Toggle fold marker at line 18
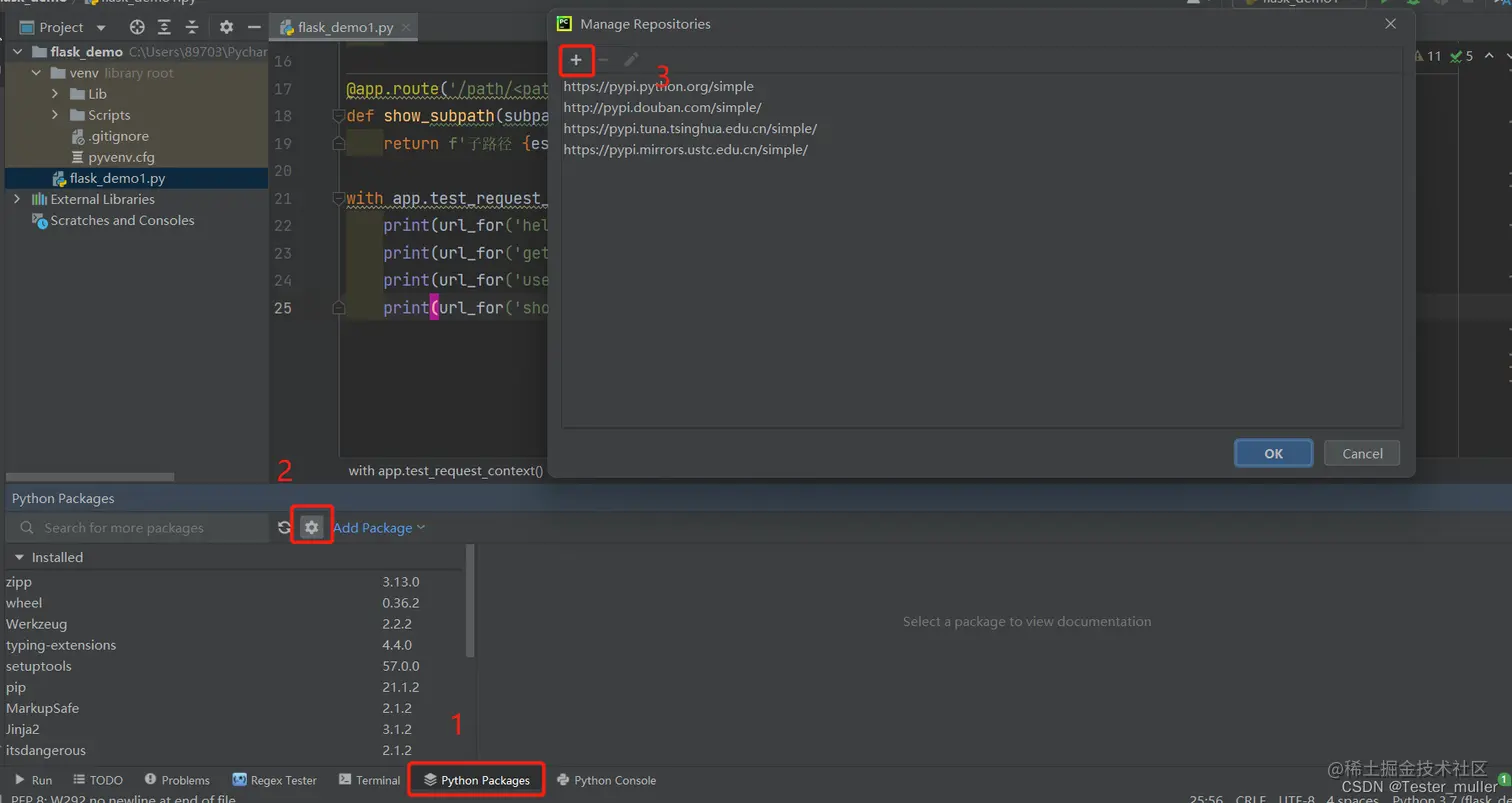 (x=339, y=116)
